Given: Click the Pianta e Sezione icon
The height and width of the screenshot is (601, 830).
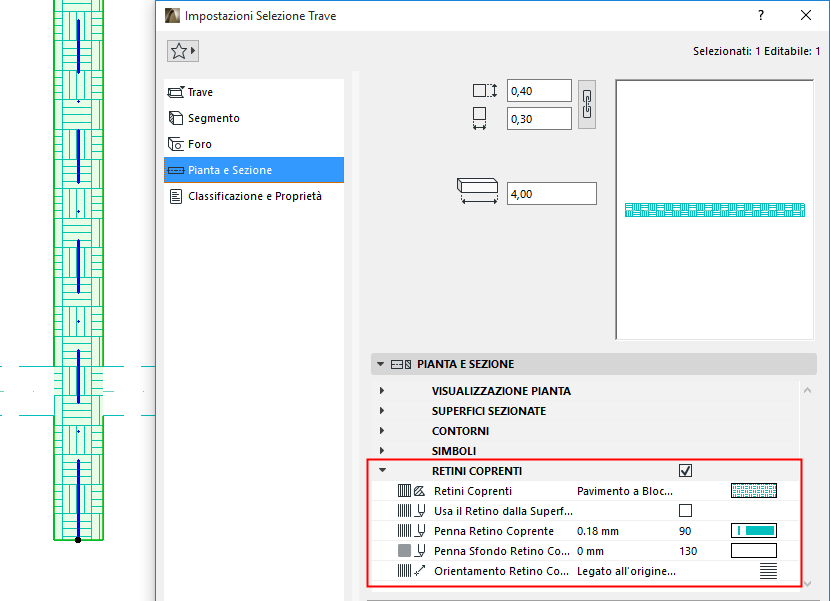Looking at the screenshot, I should pyautogui.click(x=176, y=171).
